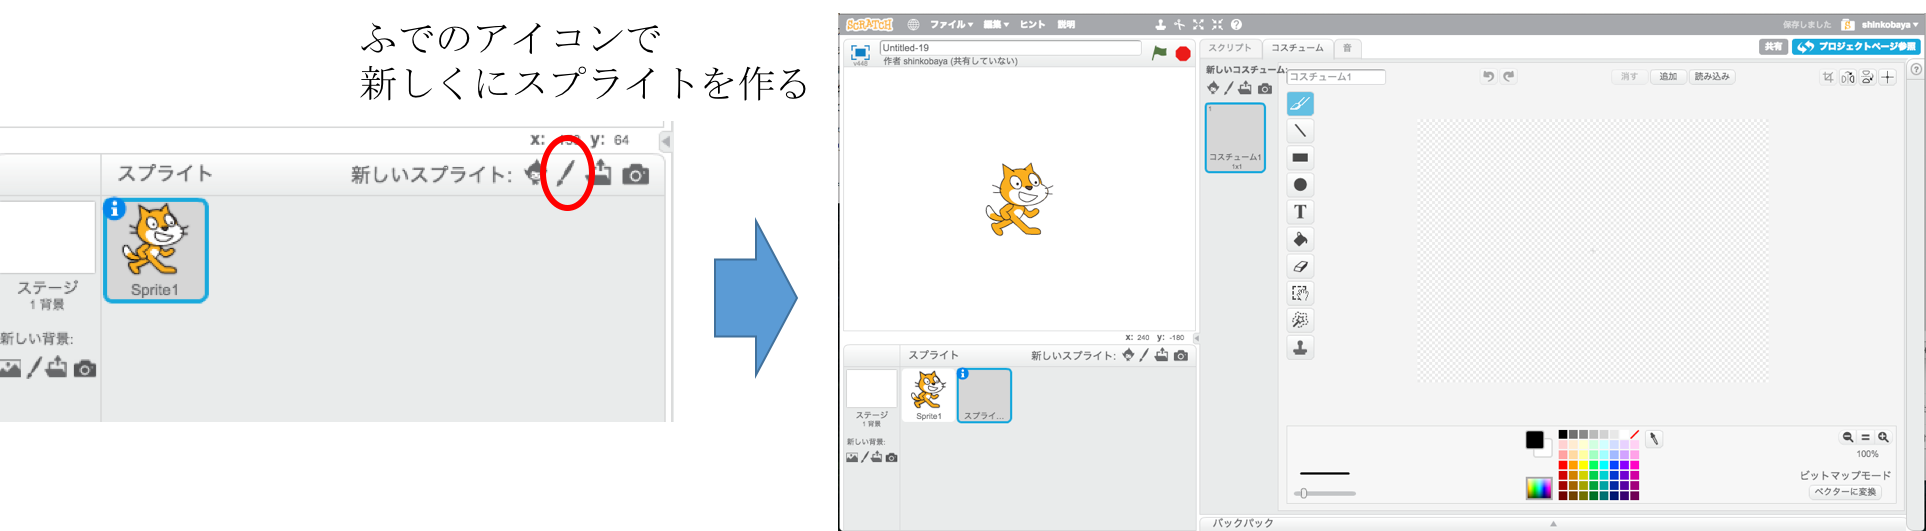The height and width of the screenshot is (531, 1926).
Task: Select the Rectangle tool
Action: (1300, 158)
